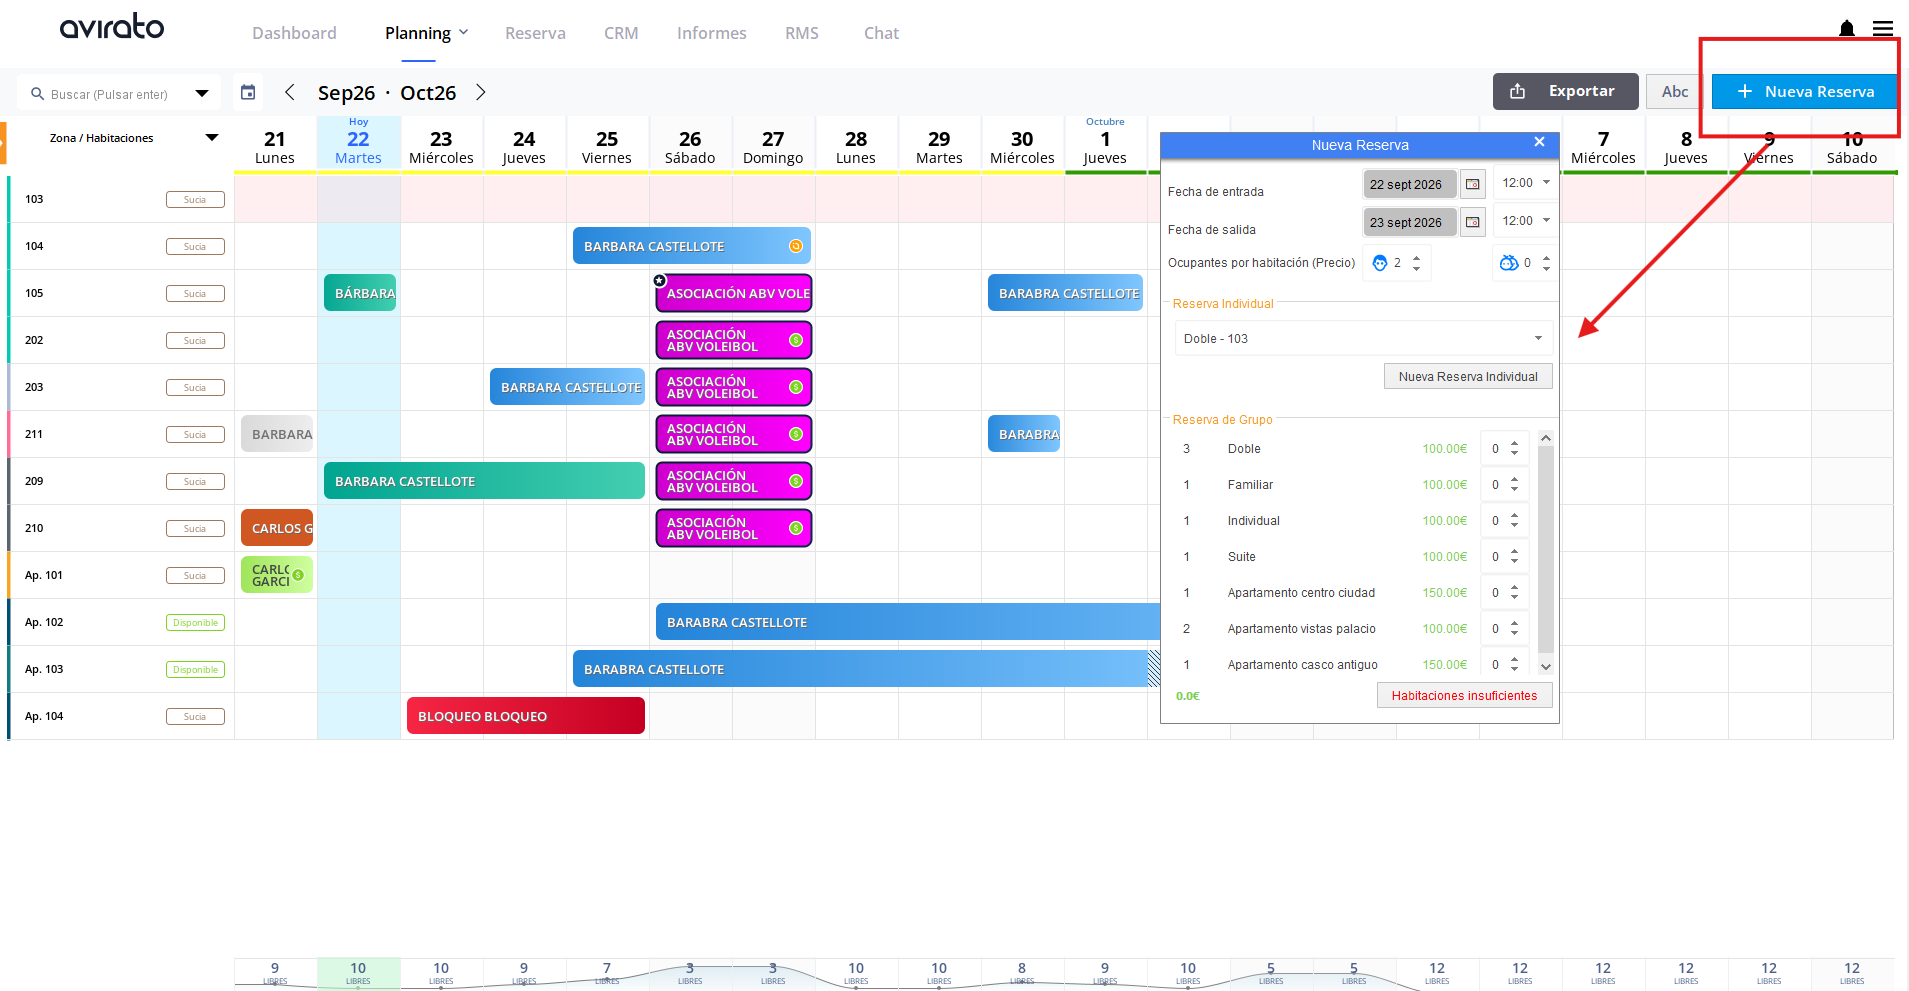Click Nueva Reserva Individual button

(1468, 376)
